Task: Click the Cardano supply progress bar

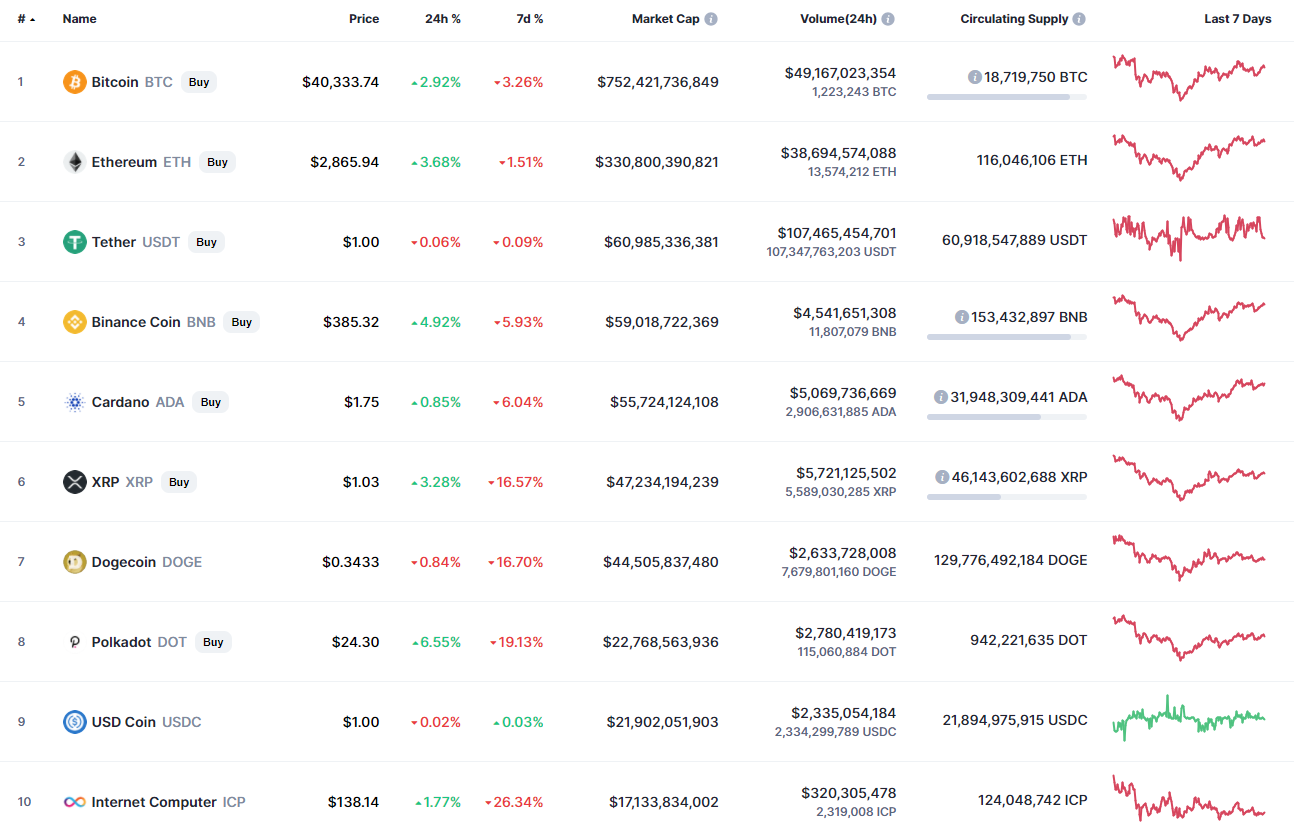Action: (x=1007, y=417)
